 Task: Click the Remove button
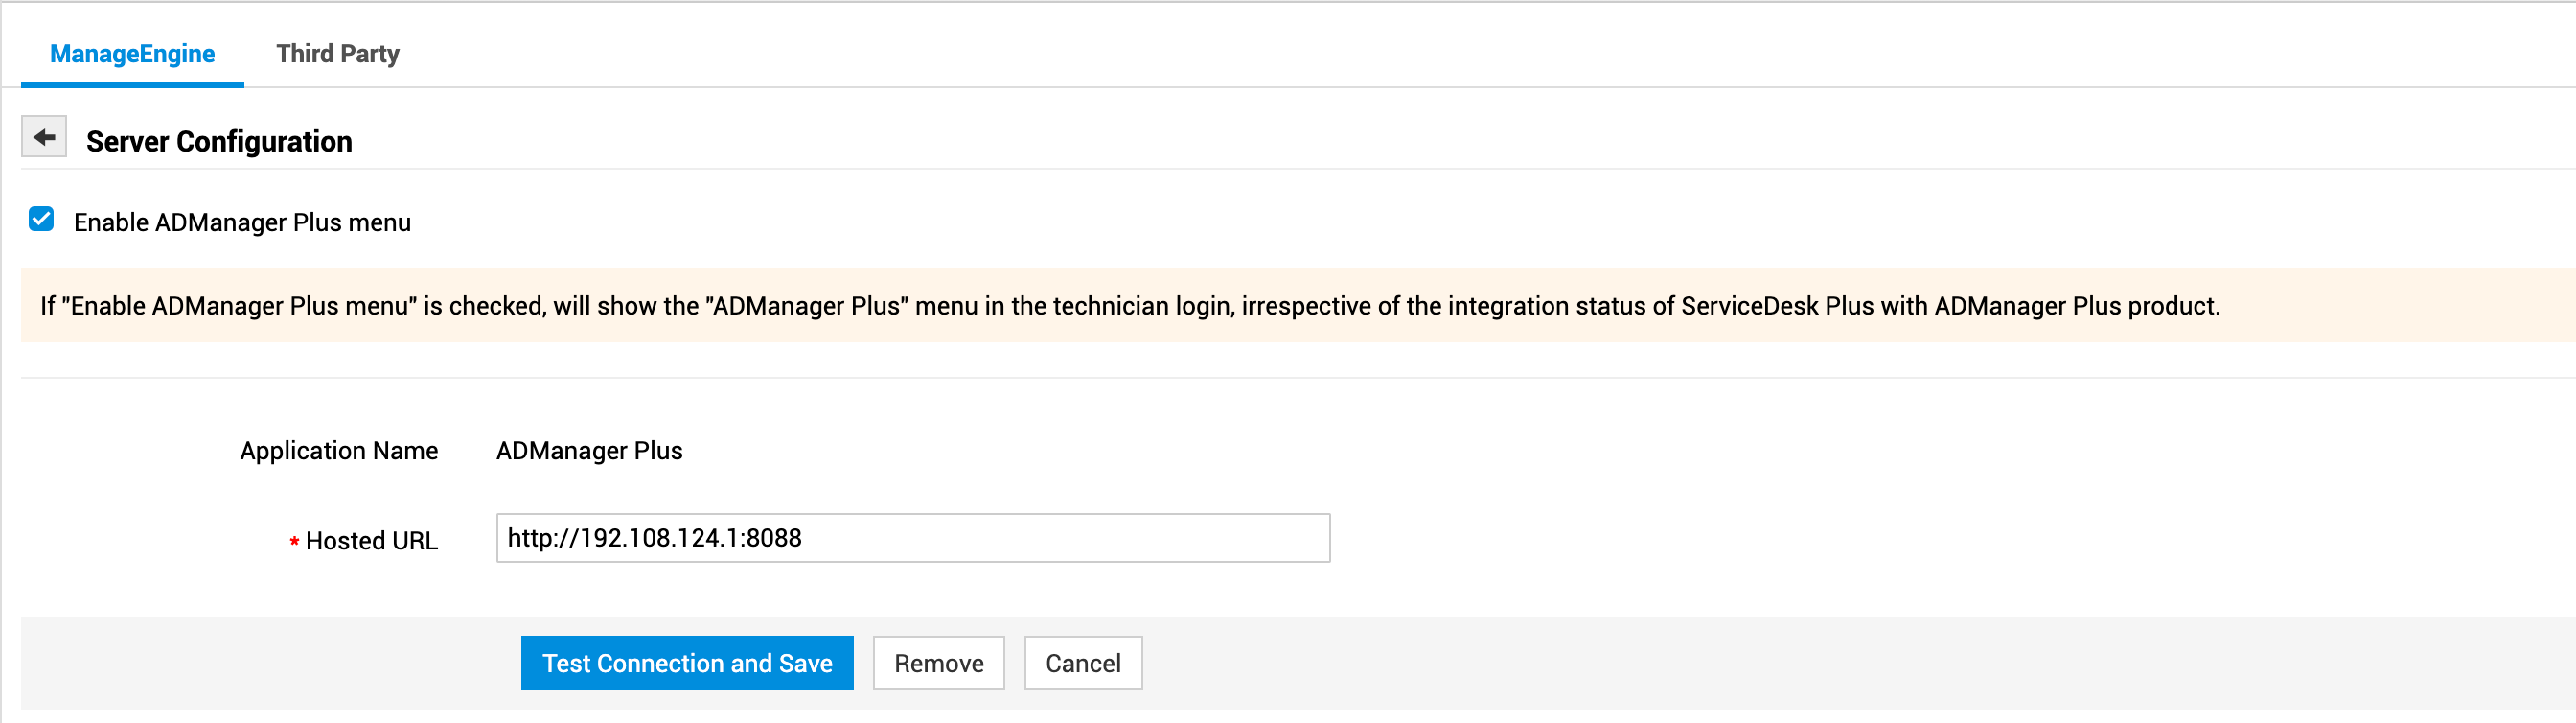pyautogui.click(x=938, y=663)
